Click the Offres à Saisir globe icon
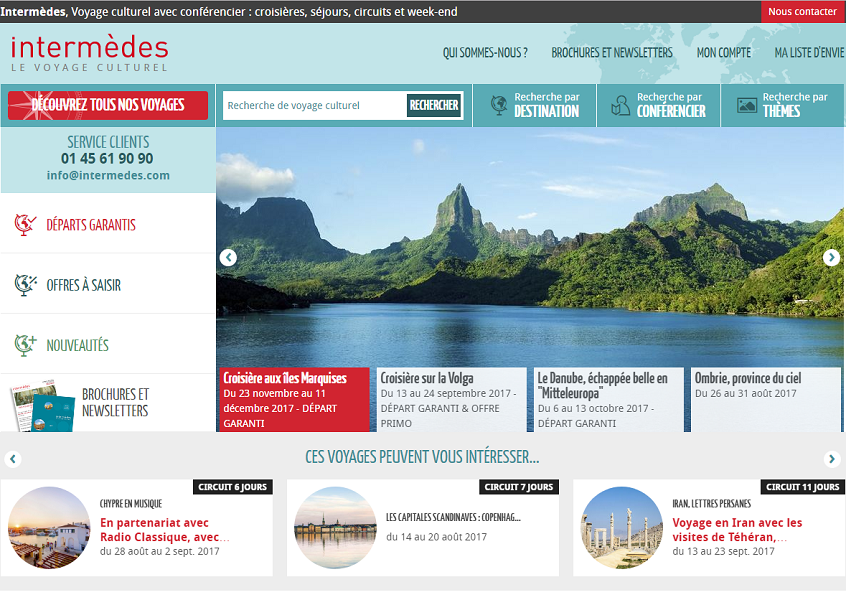Viewport: 846px width, 600px height. [25, 285]
